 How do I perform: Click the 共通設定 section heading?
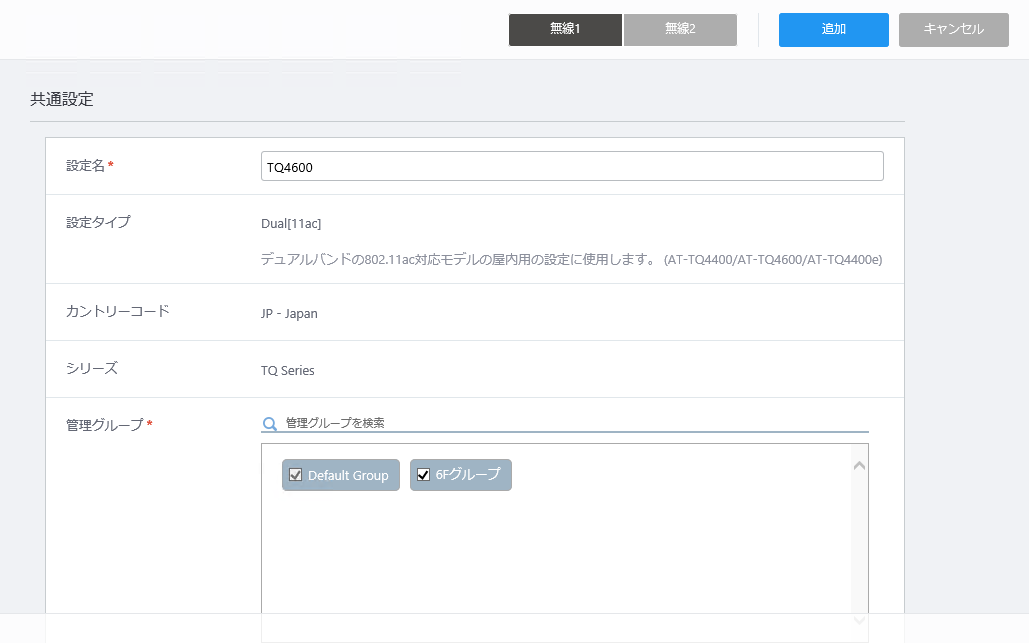point(62,99)
